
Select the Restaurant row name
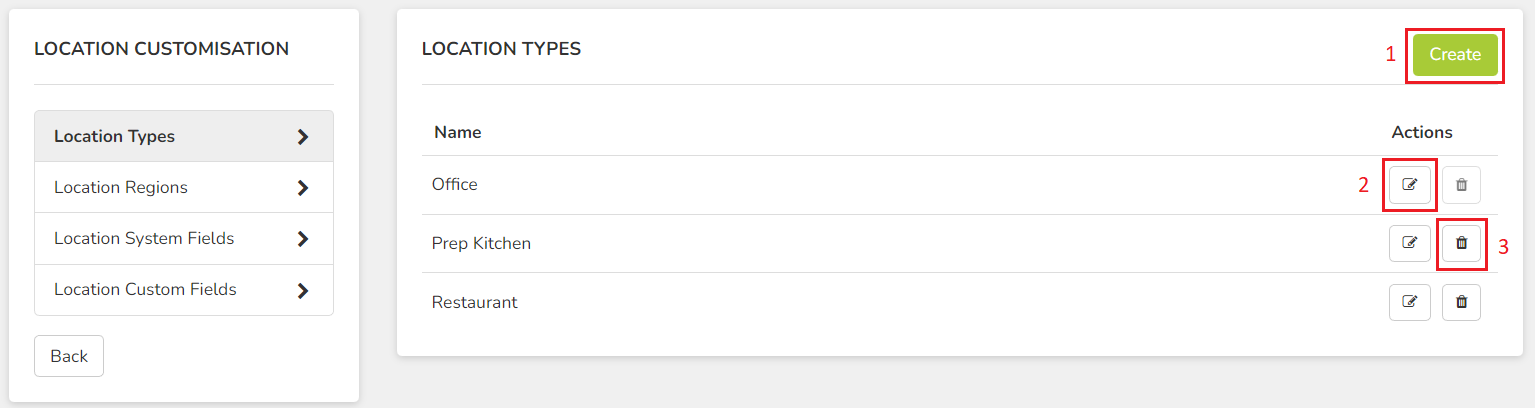(475, 302)
